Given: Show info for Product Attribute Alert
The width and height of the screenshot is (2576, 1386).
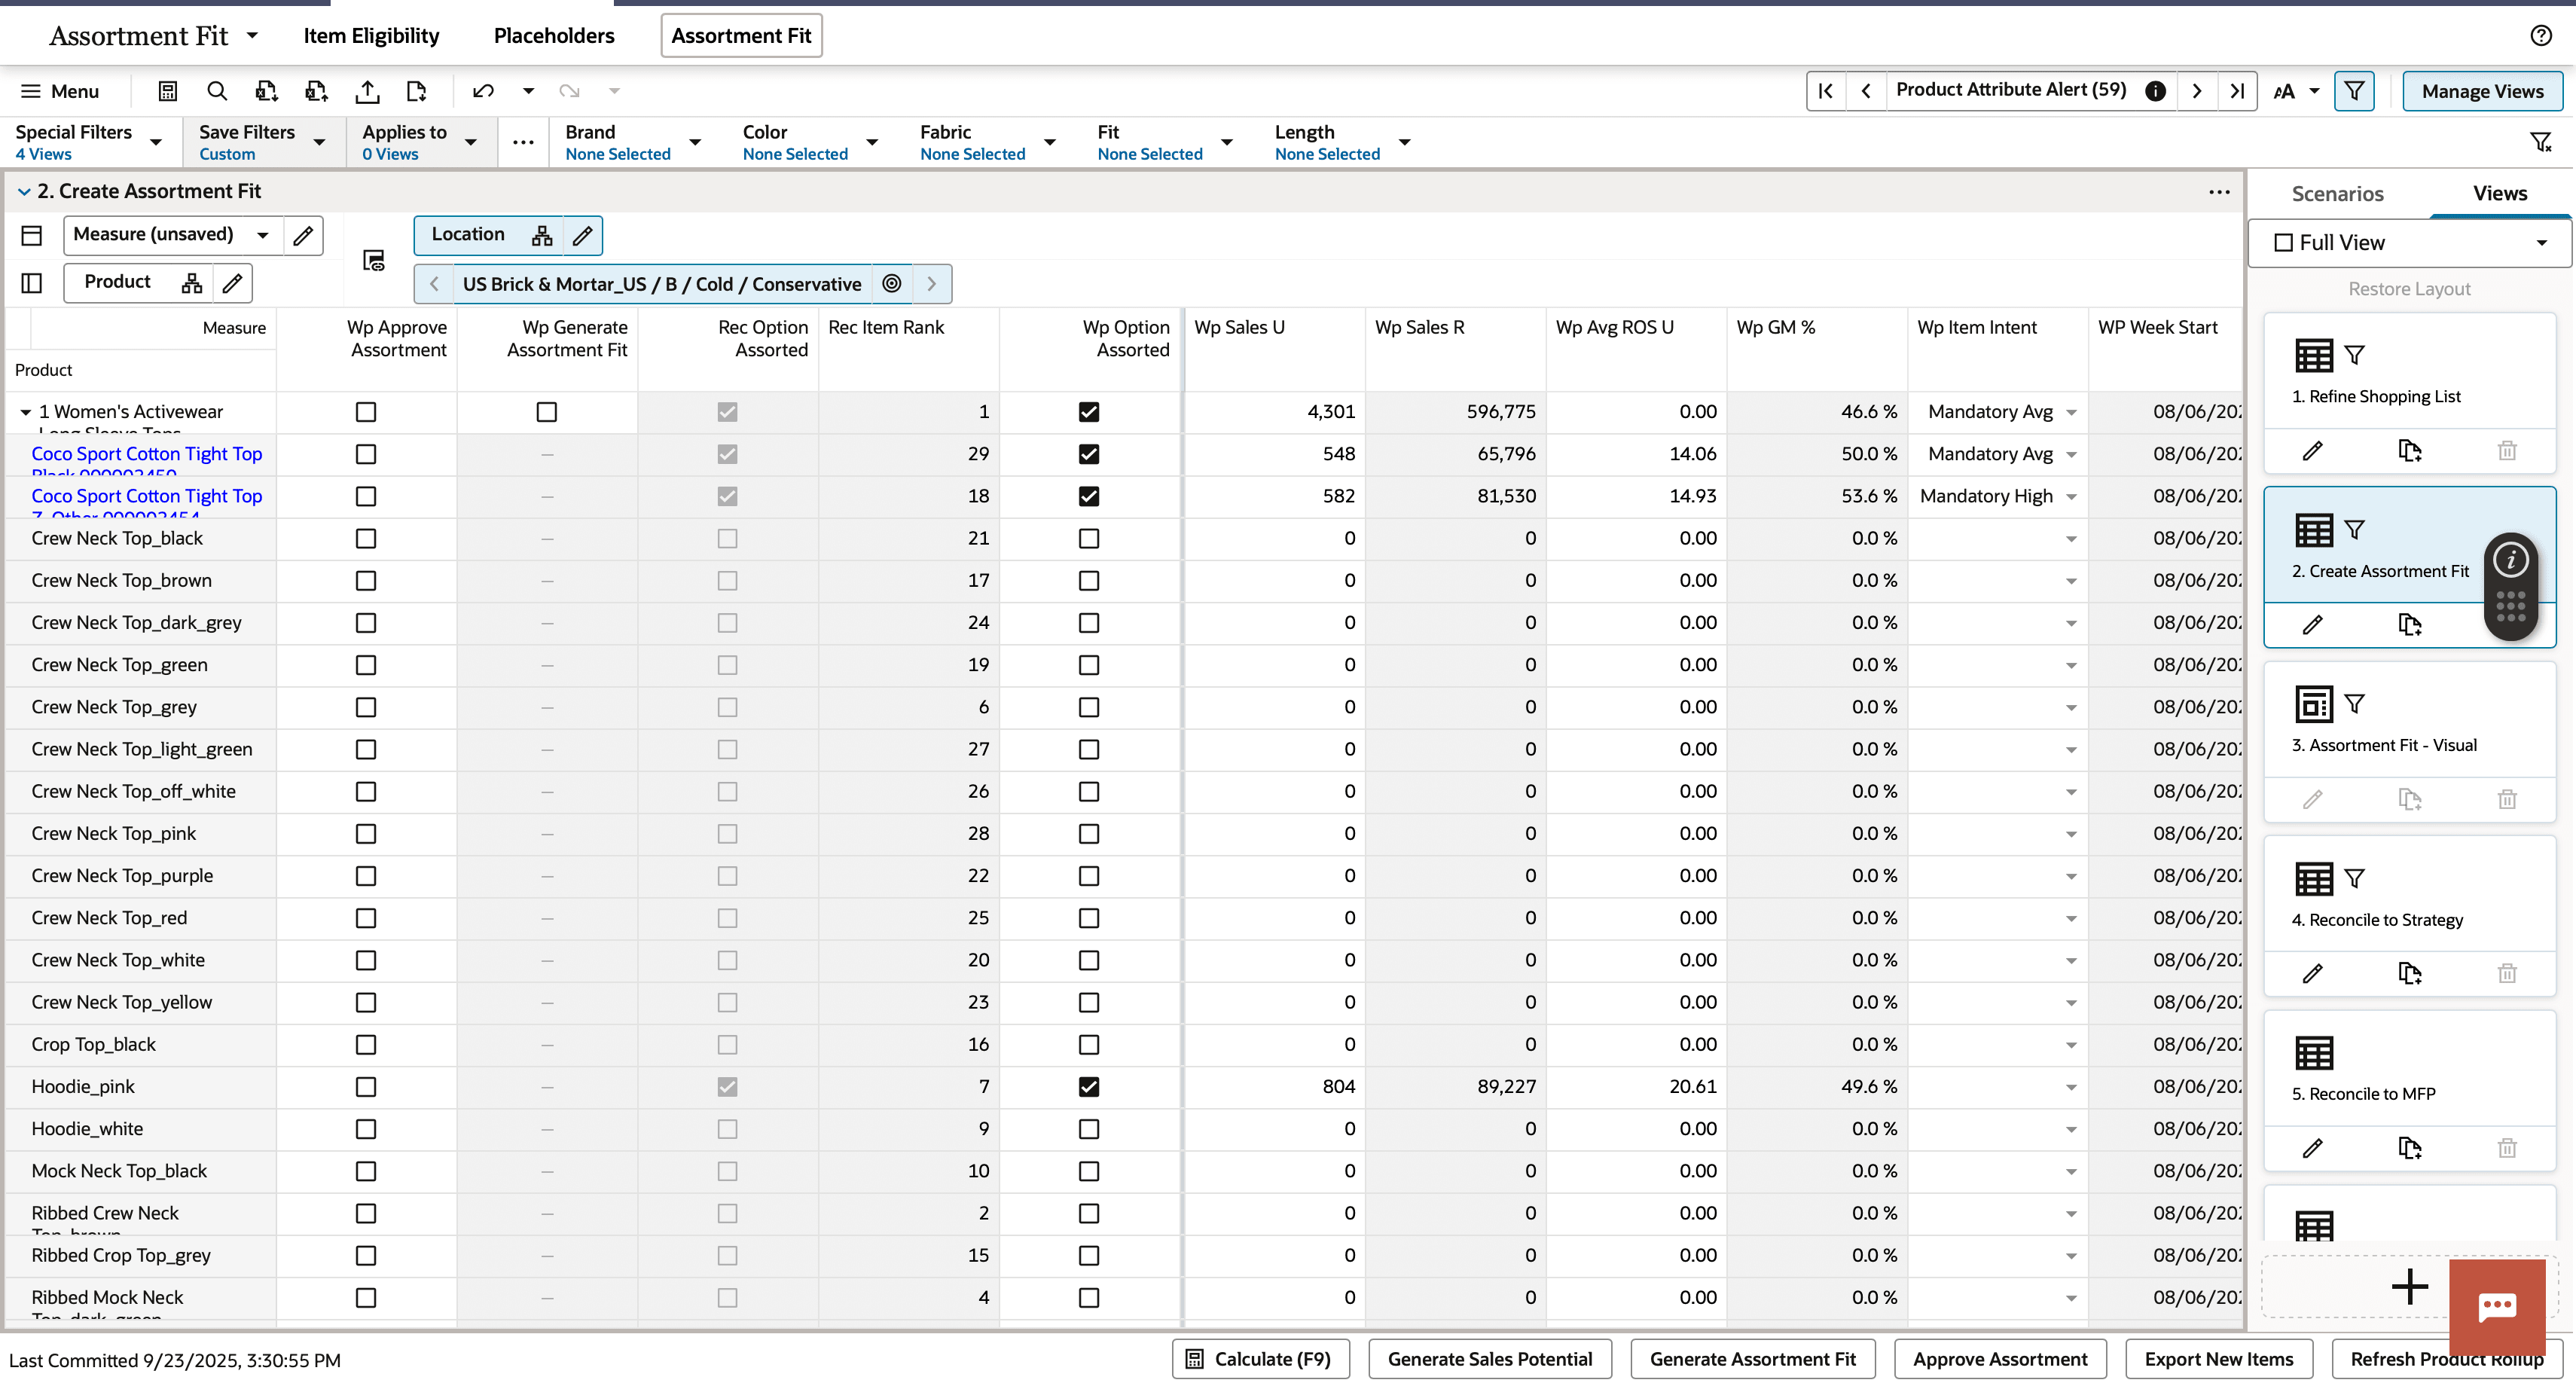Looking at the screenshot, I should [2155, 91].
